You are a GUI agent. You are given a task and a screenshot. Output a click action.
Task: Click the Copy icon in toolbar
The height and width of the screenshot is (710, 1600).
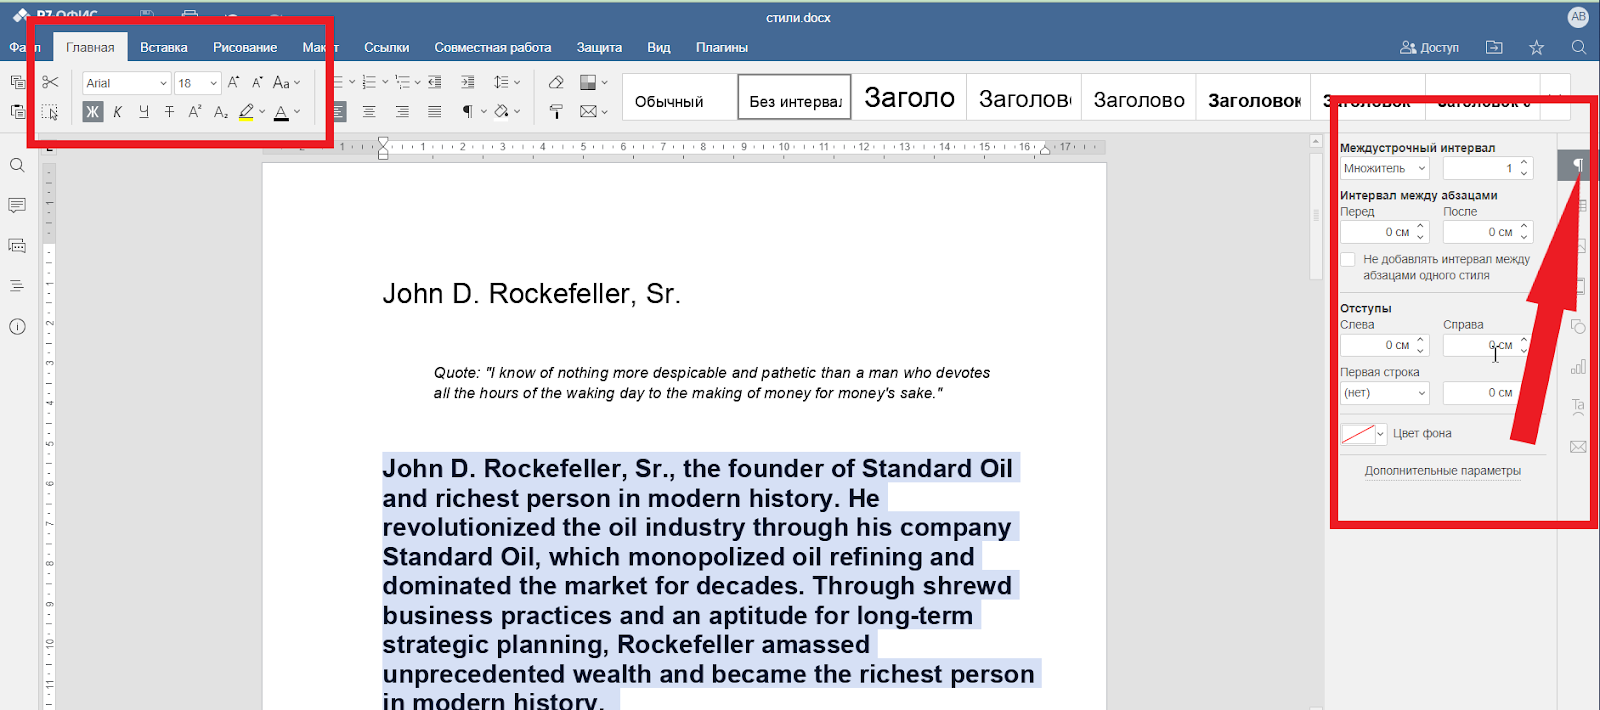pos(17,82)
